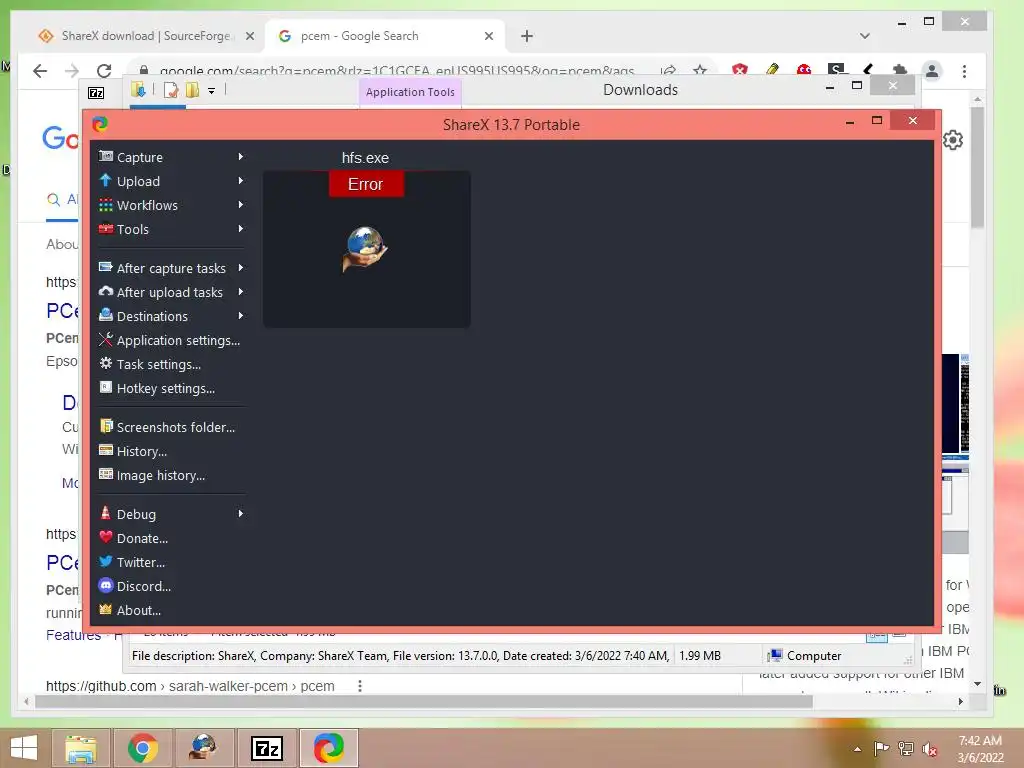Switch to the ShareX download SourceForge tab
The image size is (1024, 768).
[146, 36]
